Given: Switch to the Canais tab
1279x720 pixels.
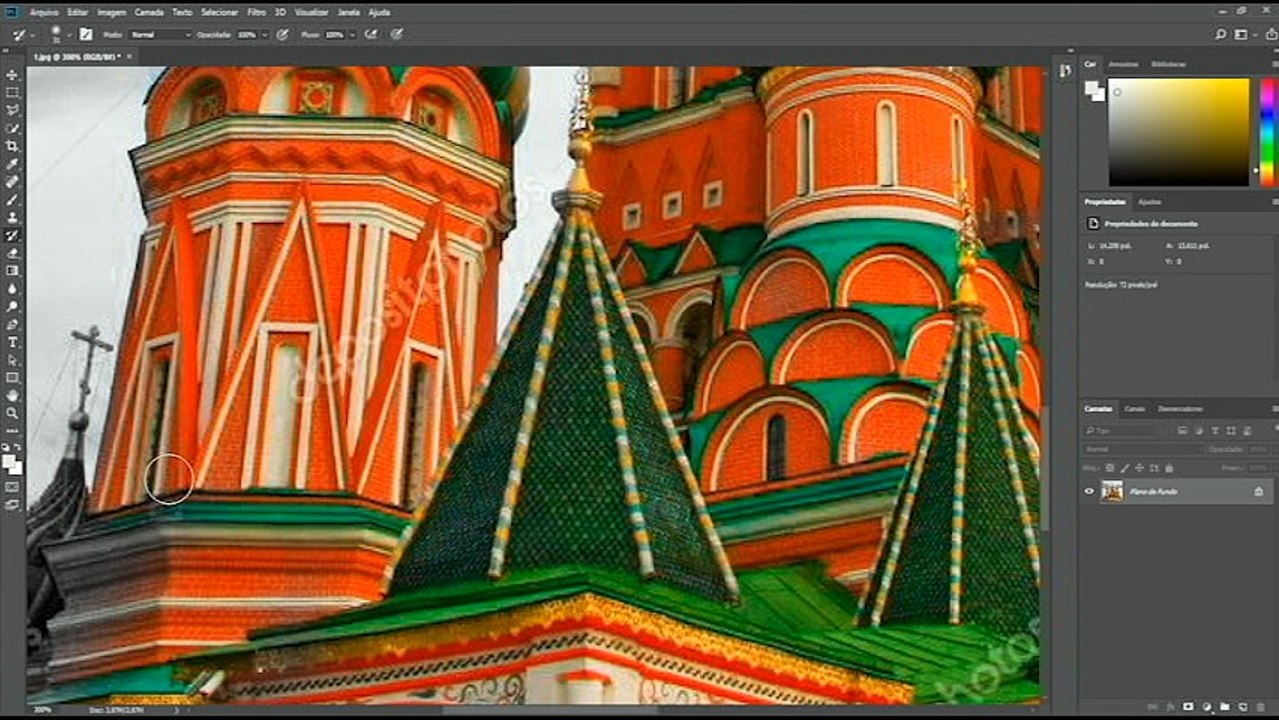Looking at the screenshot, I should tap(1135, 409).
